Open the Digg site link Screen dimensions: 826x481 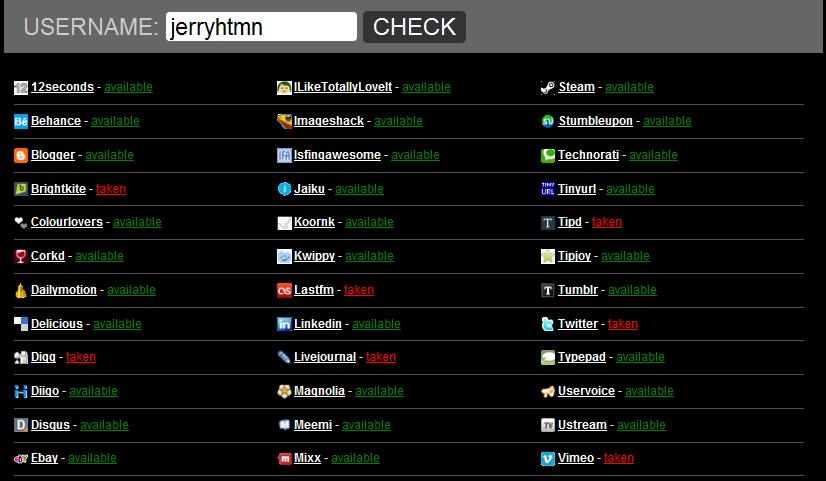[x=43, y=357]
